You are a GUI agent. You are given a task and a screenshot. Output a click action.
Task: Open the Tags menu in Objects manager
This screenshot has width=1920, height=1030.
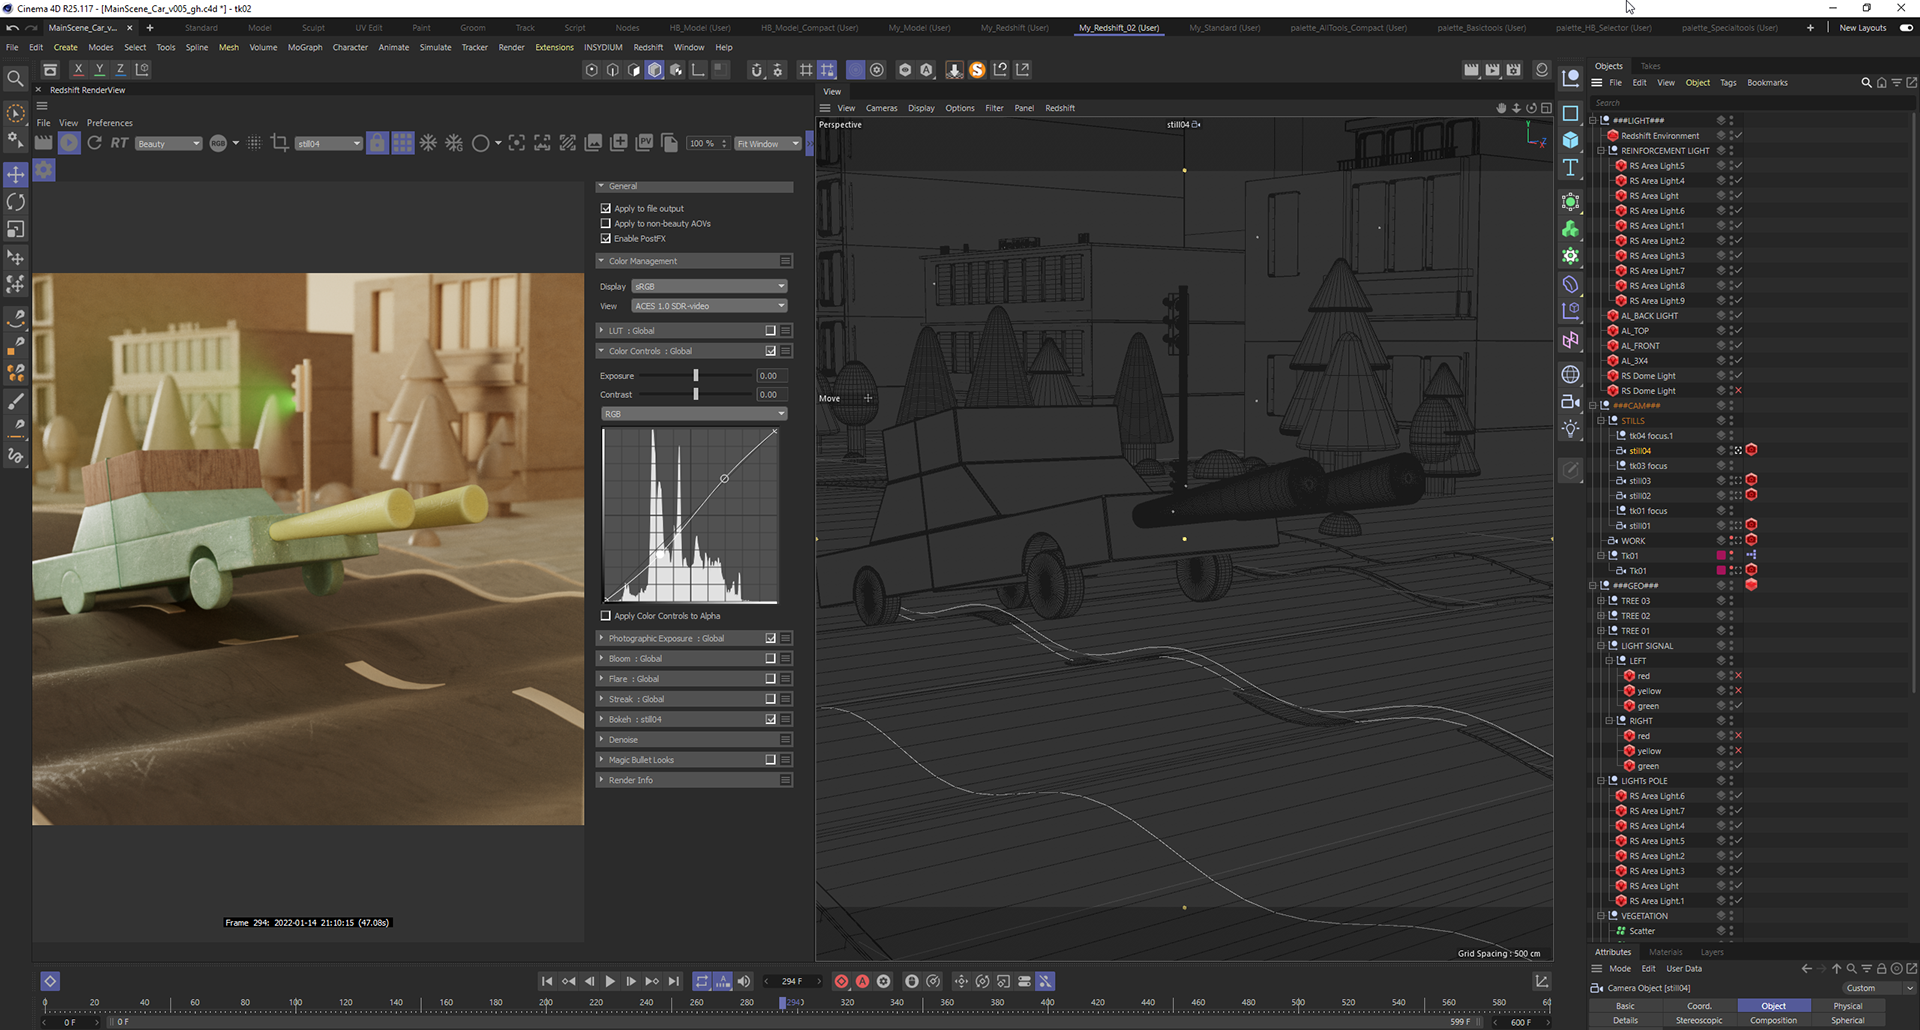coord(1728,83)
